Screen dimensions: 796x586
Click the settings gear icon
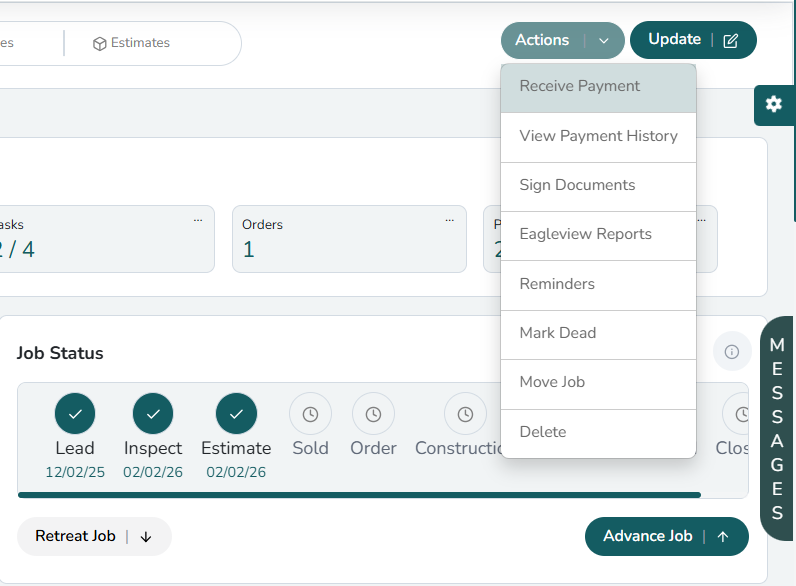(773, 104)
